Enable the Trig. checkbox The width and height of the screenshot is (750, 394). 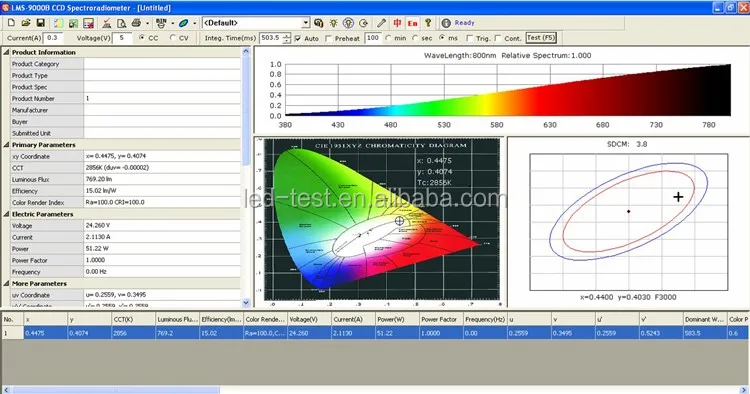point(469,38)
